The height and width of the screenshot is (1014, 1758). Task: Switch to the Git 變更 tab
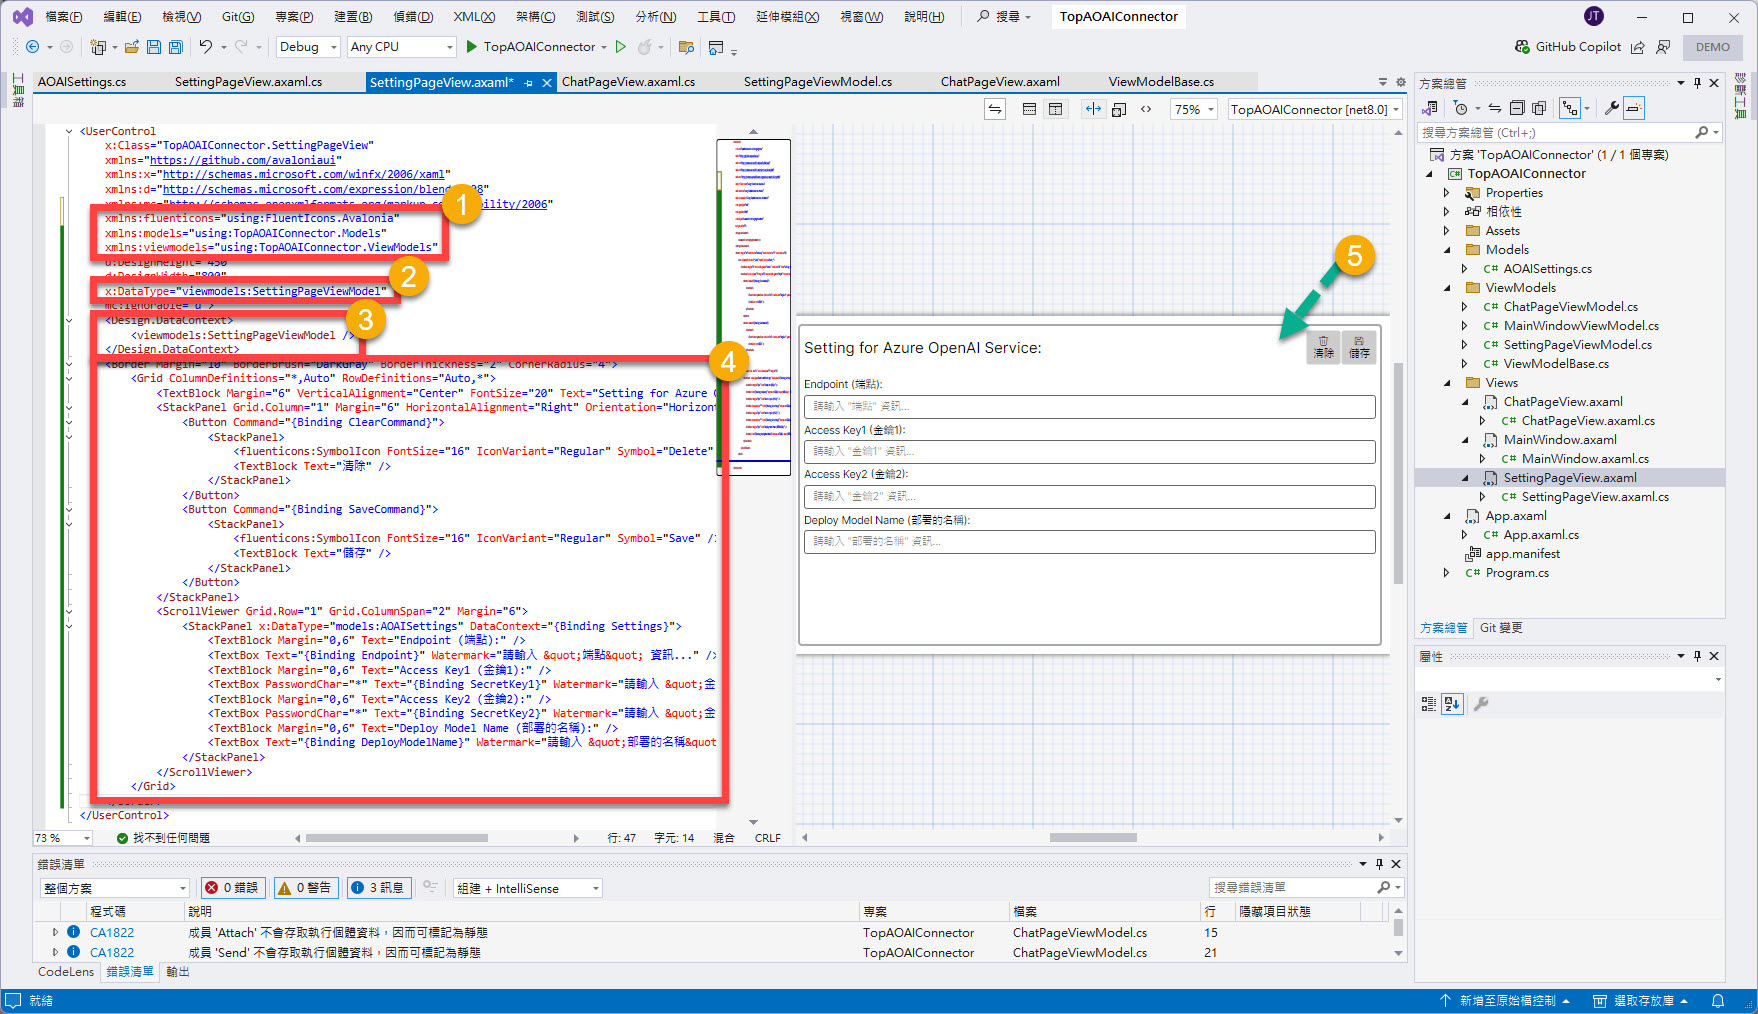pyautogui.click(x=1501, y=628)
